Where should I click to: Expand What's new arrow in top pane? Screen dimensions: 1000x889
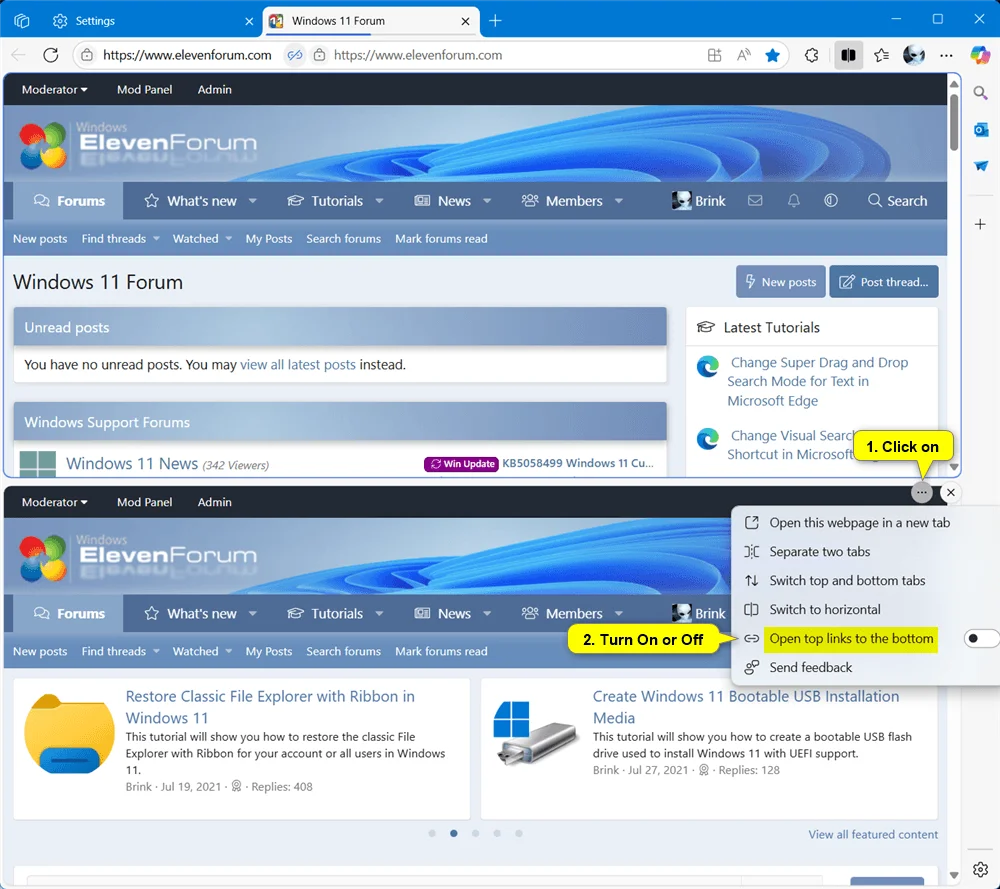tap(253, 201)
